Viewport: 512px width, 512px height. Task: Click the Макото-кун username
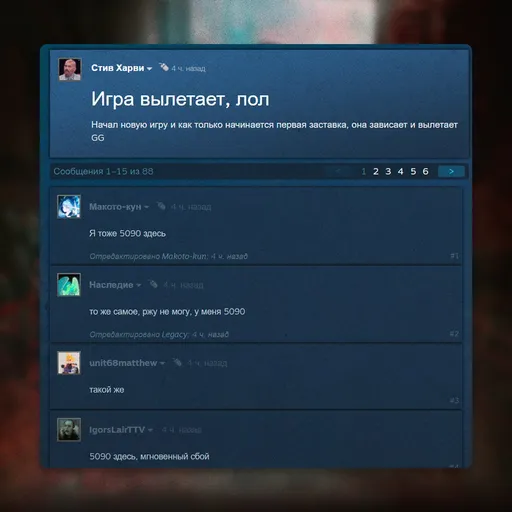[115, 207]
